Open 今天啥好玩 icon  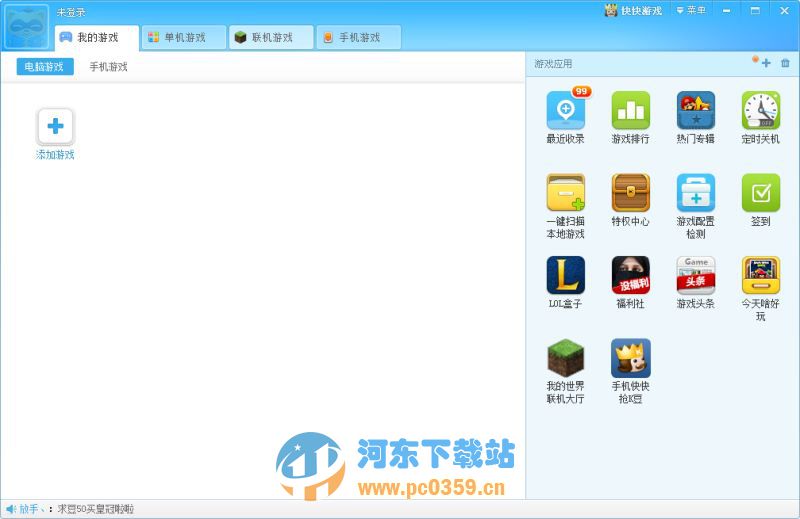click(x=761, y=275)
